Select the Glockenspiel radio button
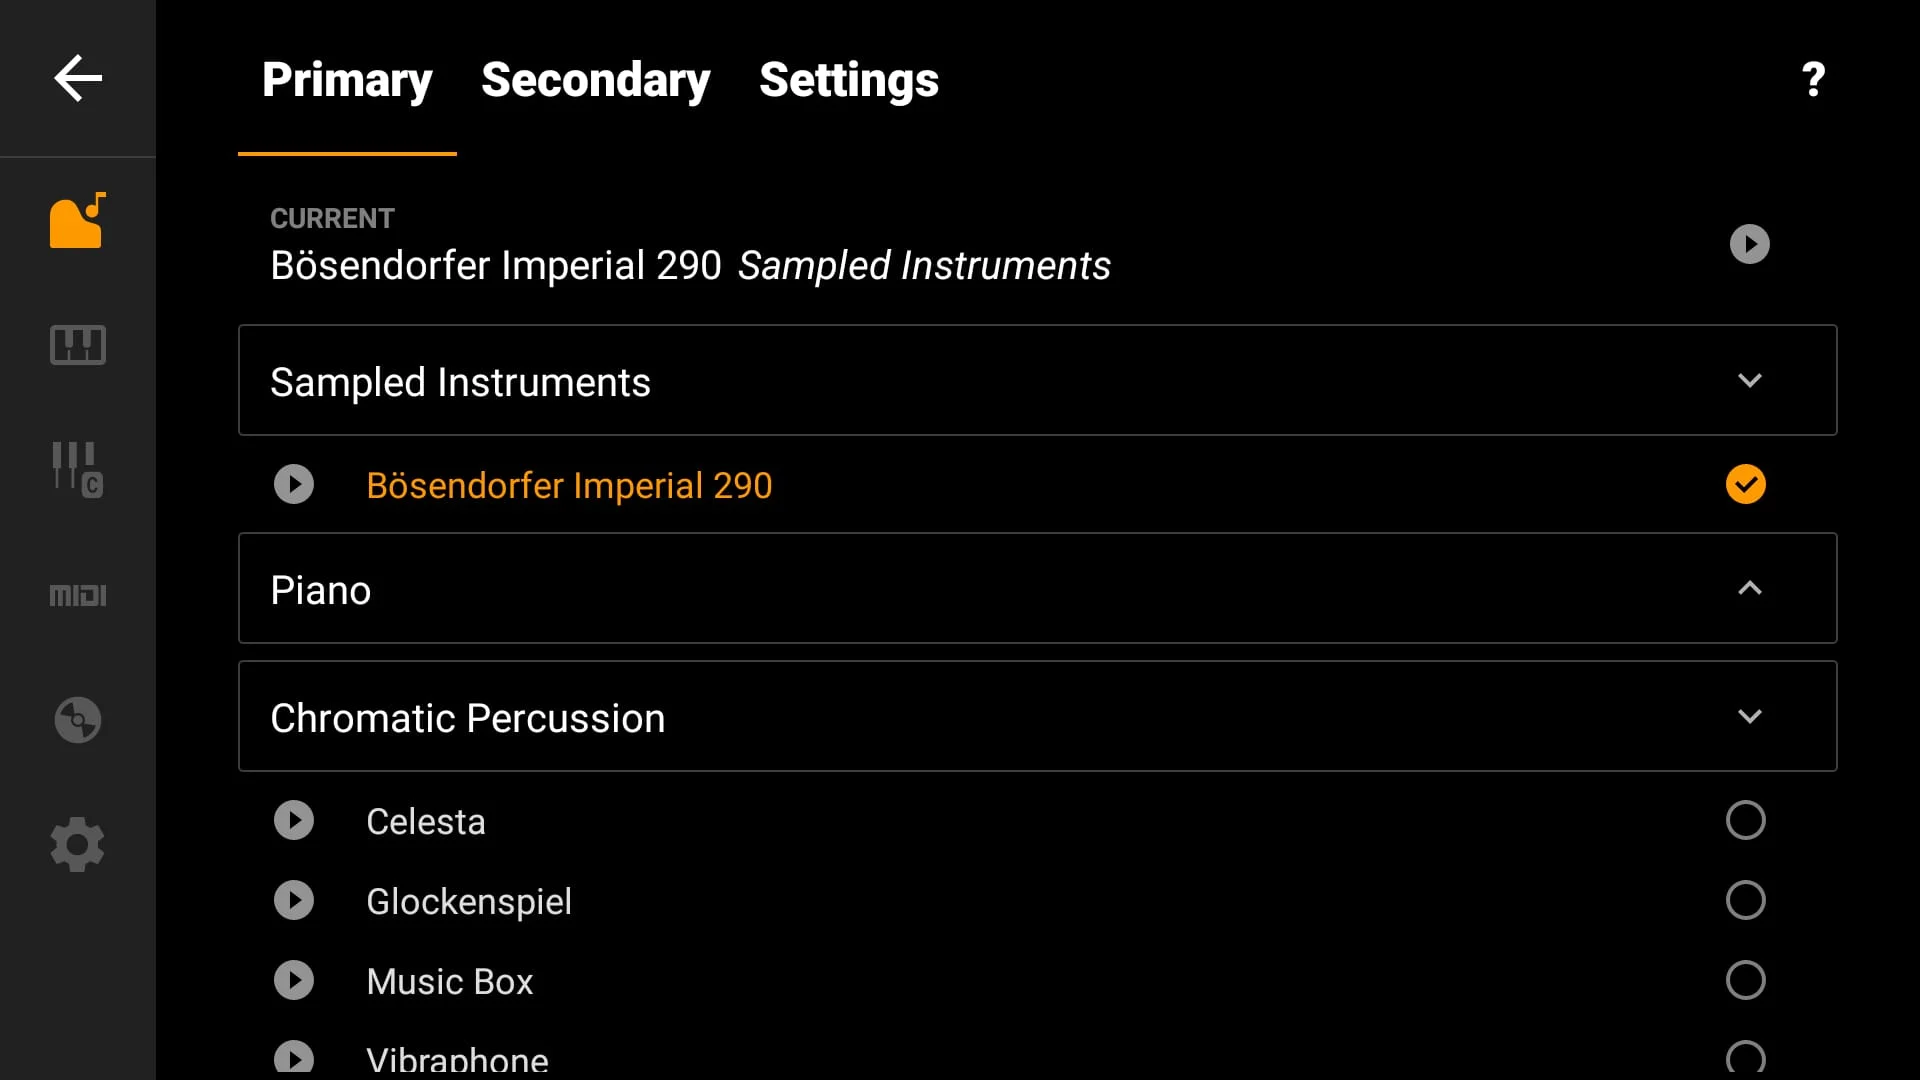The image size is (1920, 1080). point(1745,900)
